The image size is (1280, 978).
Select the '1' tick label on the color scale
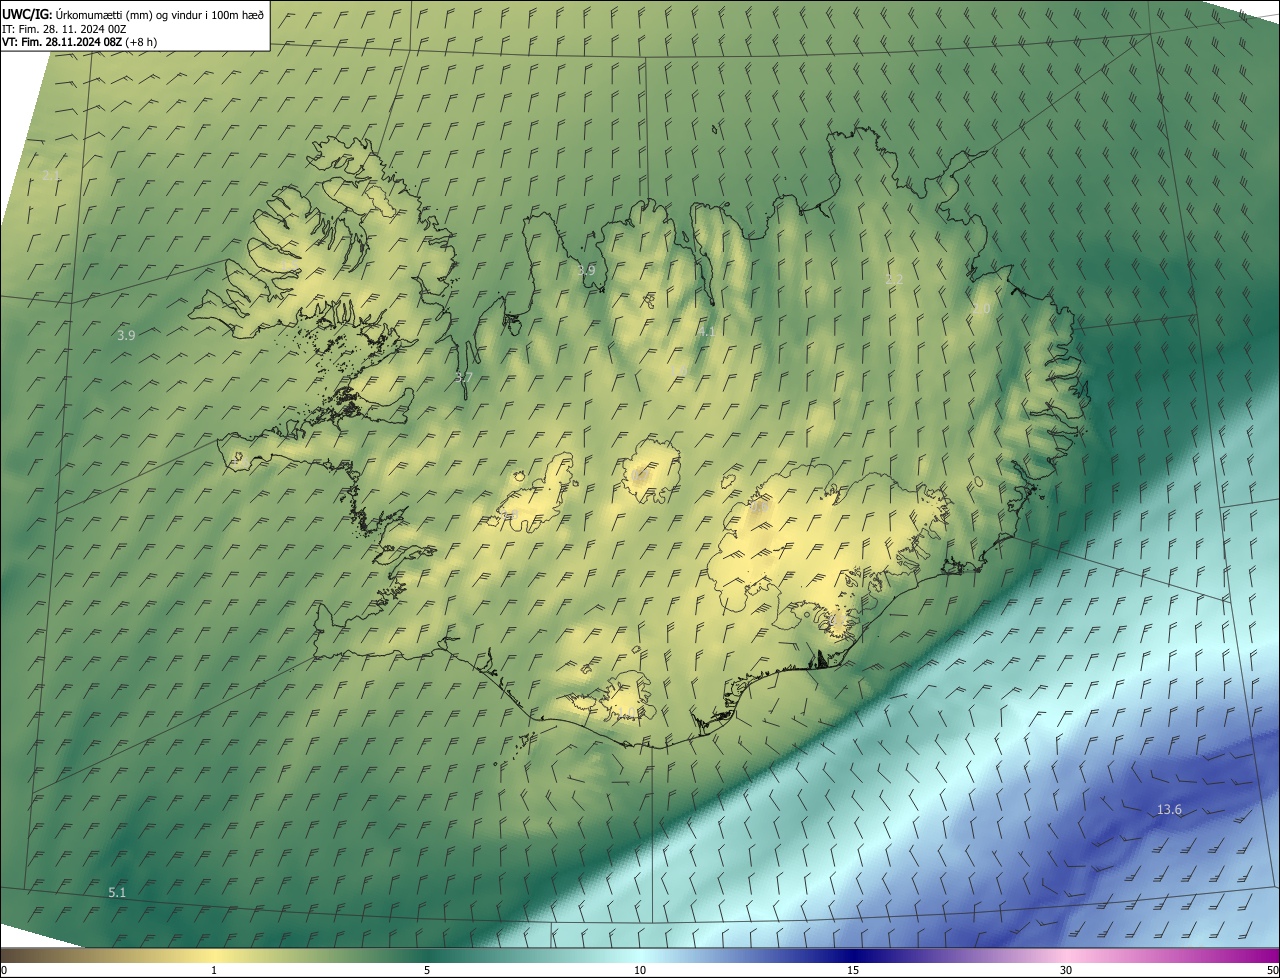coord(214,970)
